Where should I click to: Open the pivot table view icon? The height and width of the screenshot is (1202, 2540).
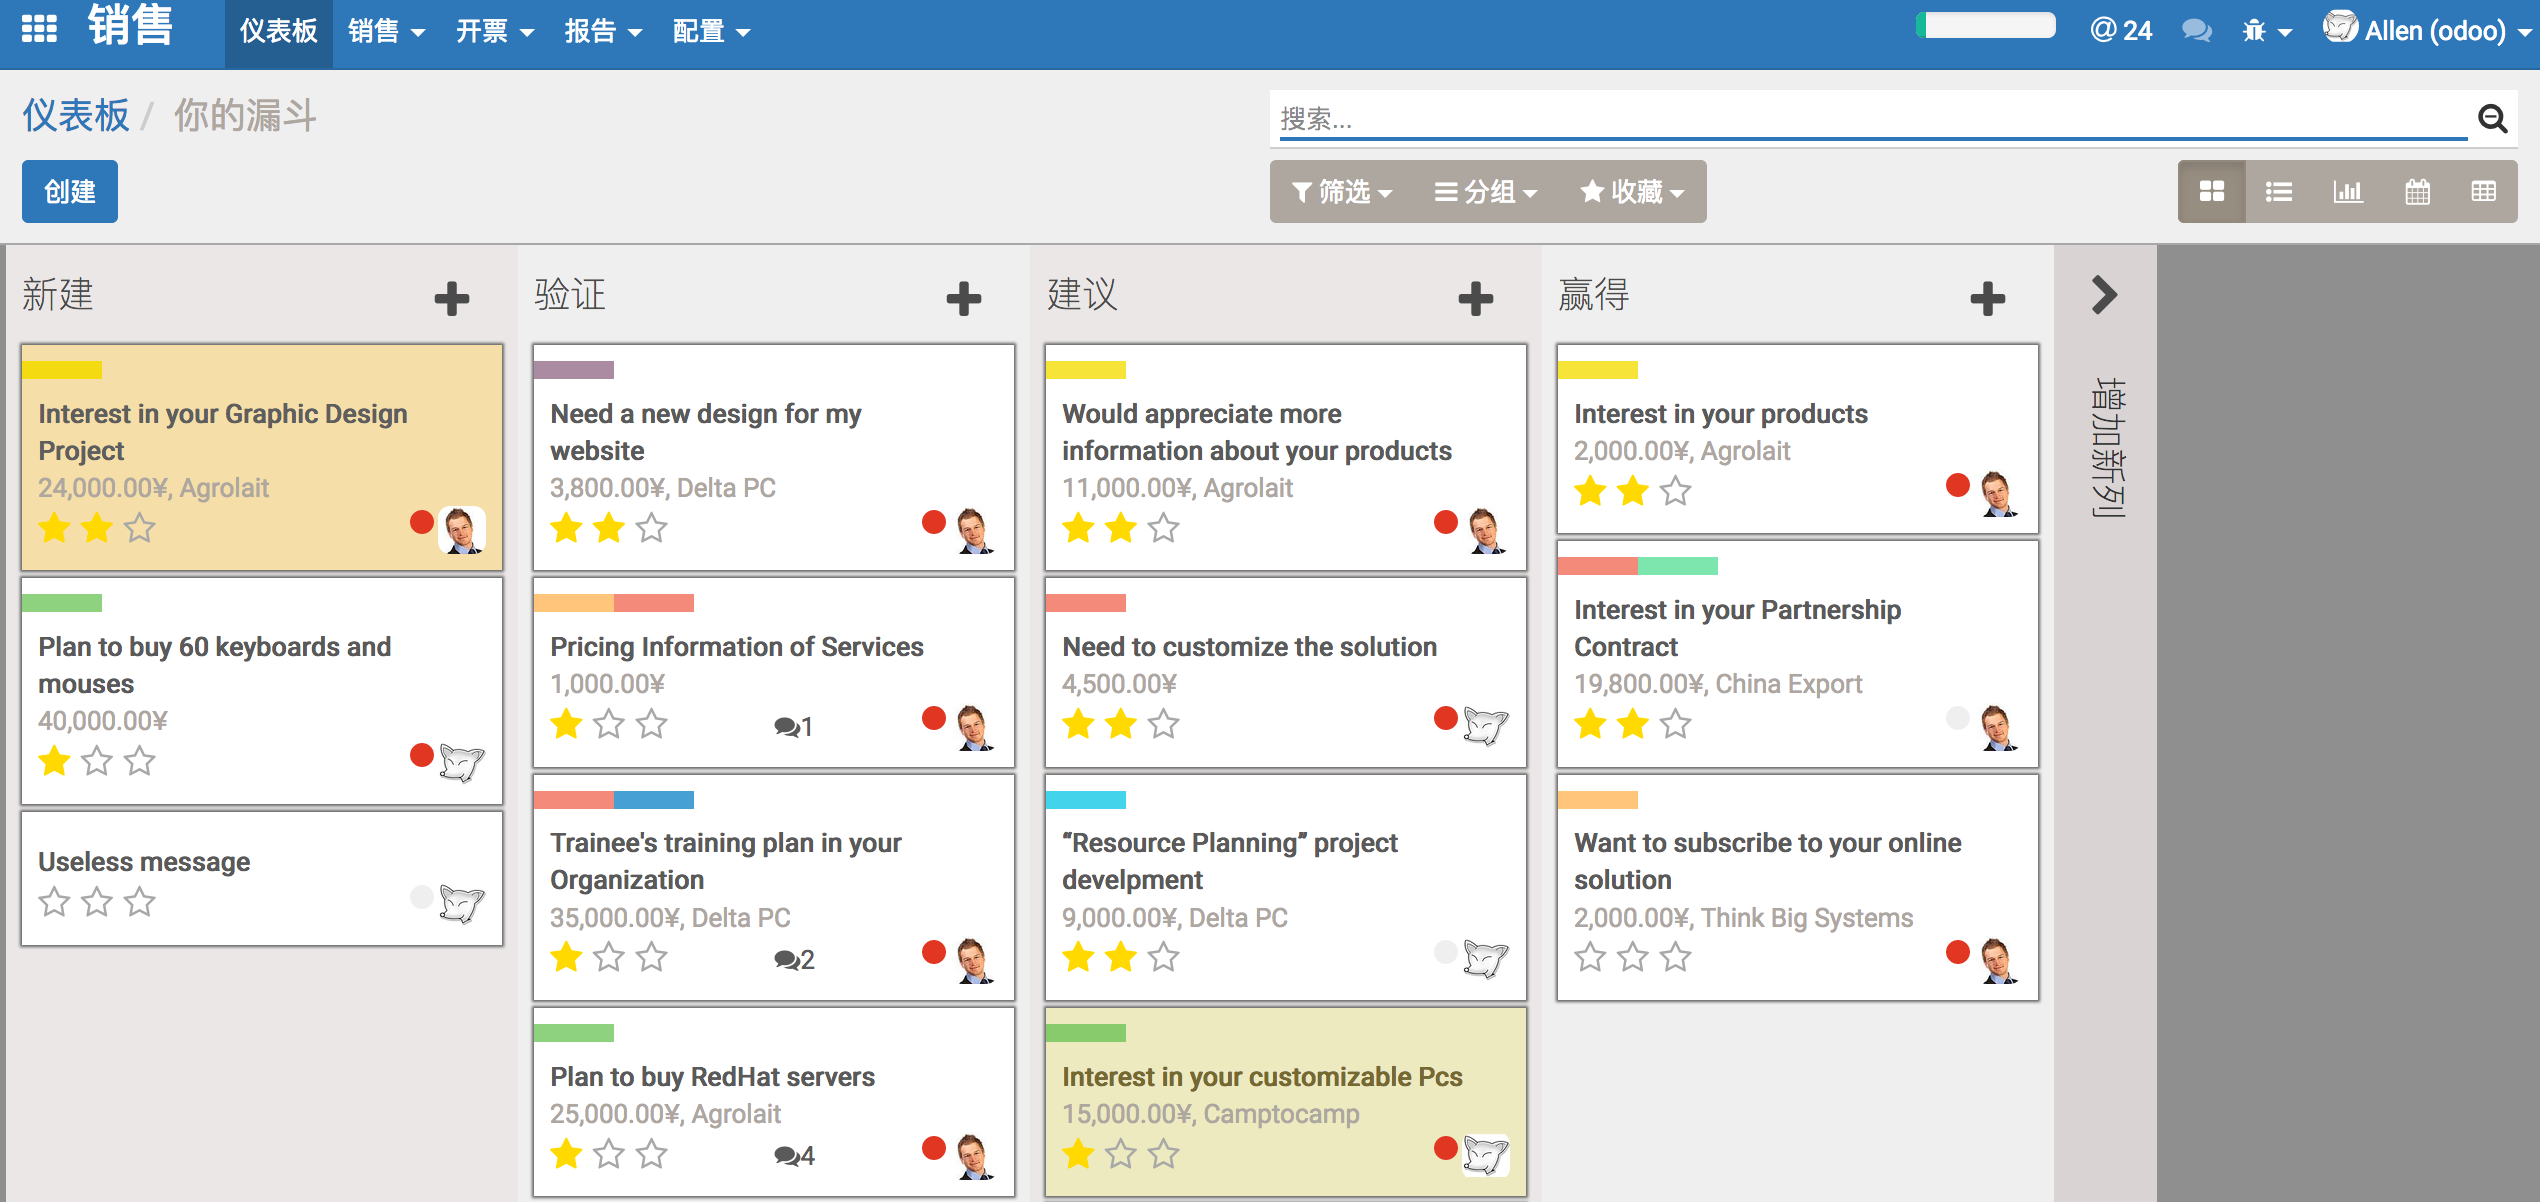click(2483, 191)
